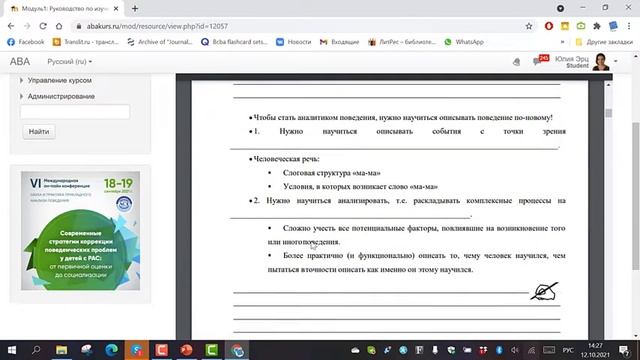Open the Extensions puzzle-piece menu
Image resolution: width=640 pixels, height=360 pixels.
[597, 26]
